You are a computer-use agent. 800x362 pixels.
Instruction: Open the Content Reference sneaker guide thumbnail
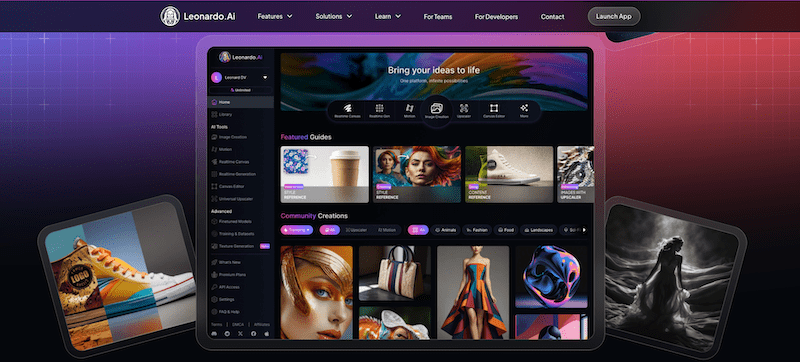(x=509, y=174)
